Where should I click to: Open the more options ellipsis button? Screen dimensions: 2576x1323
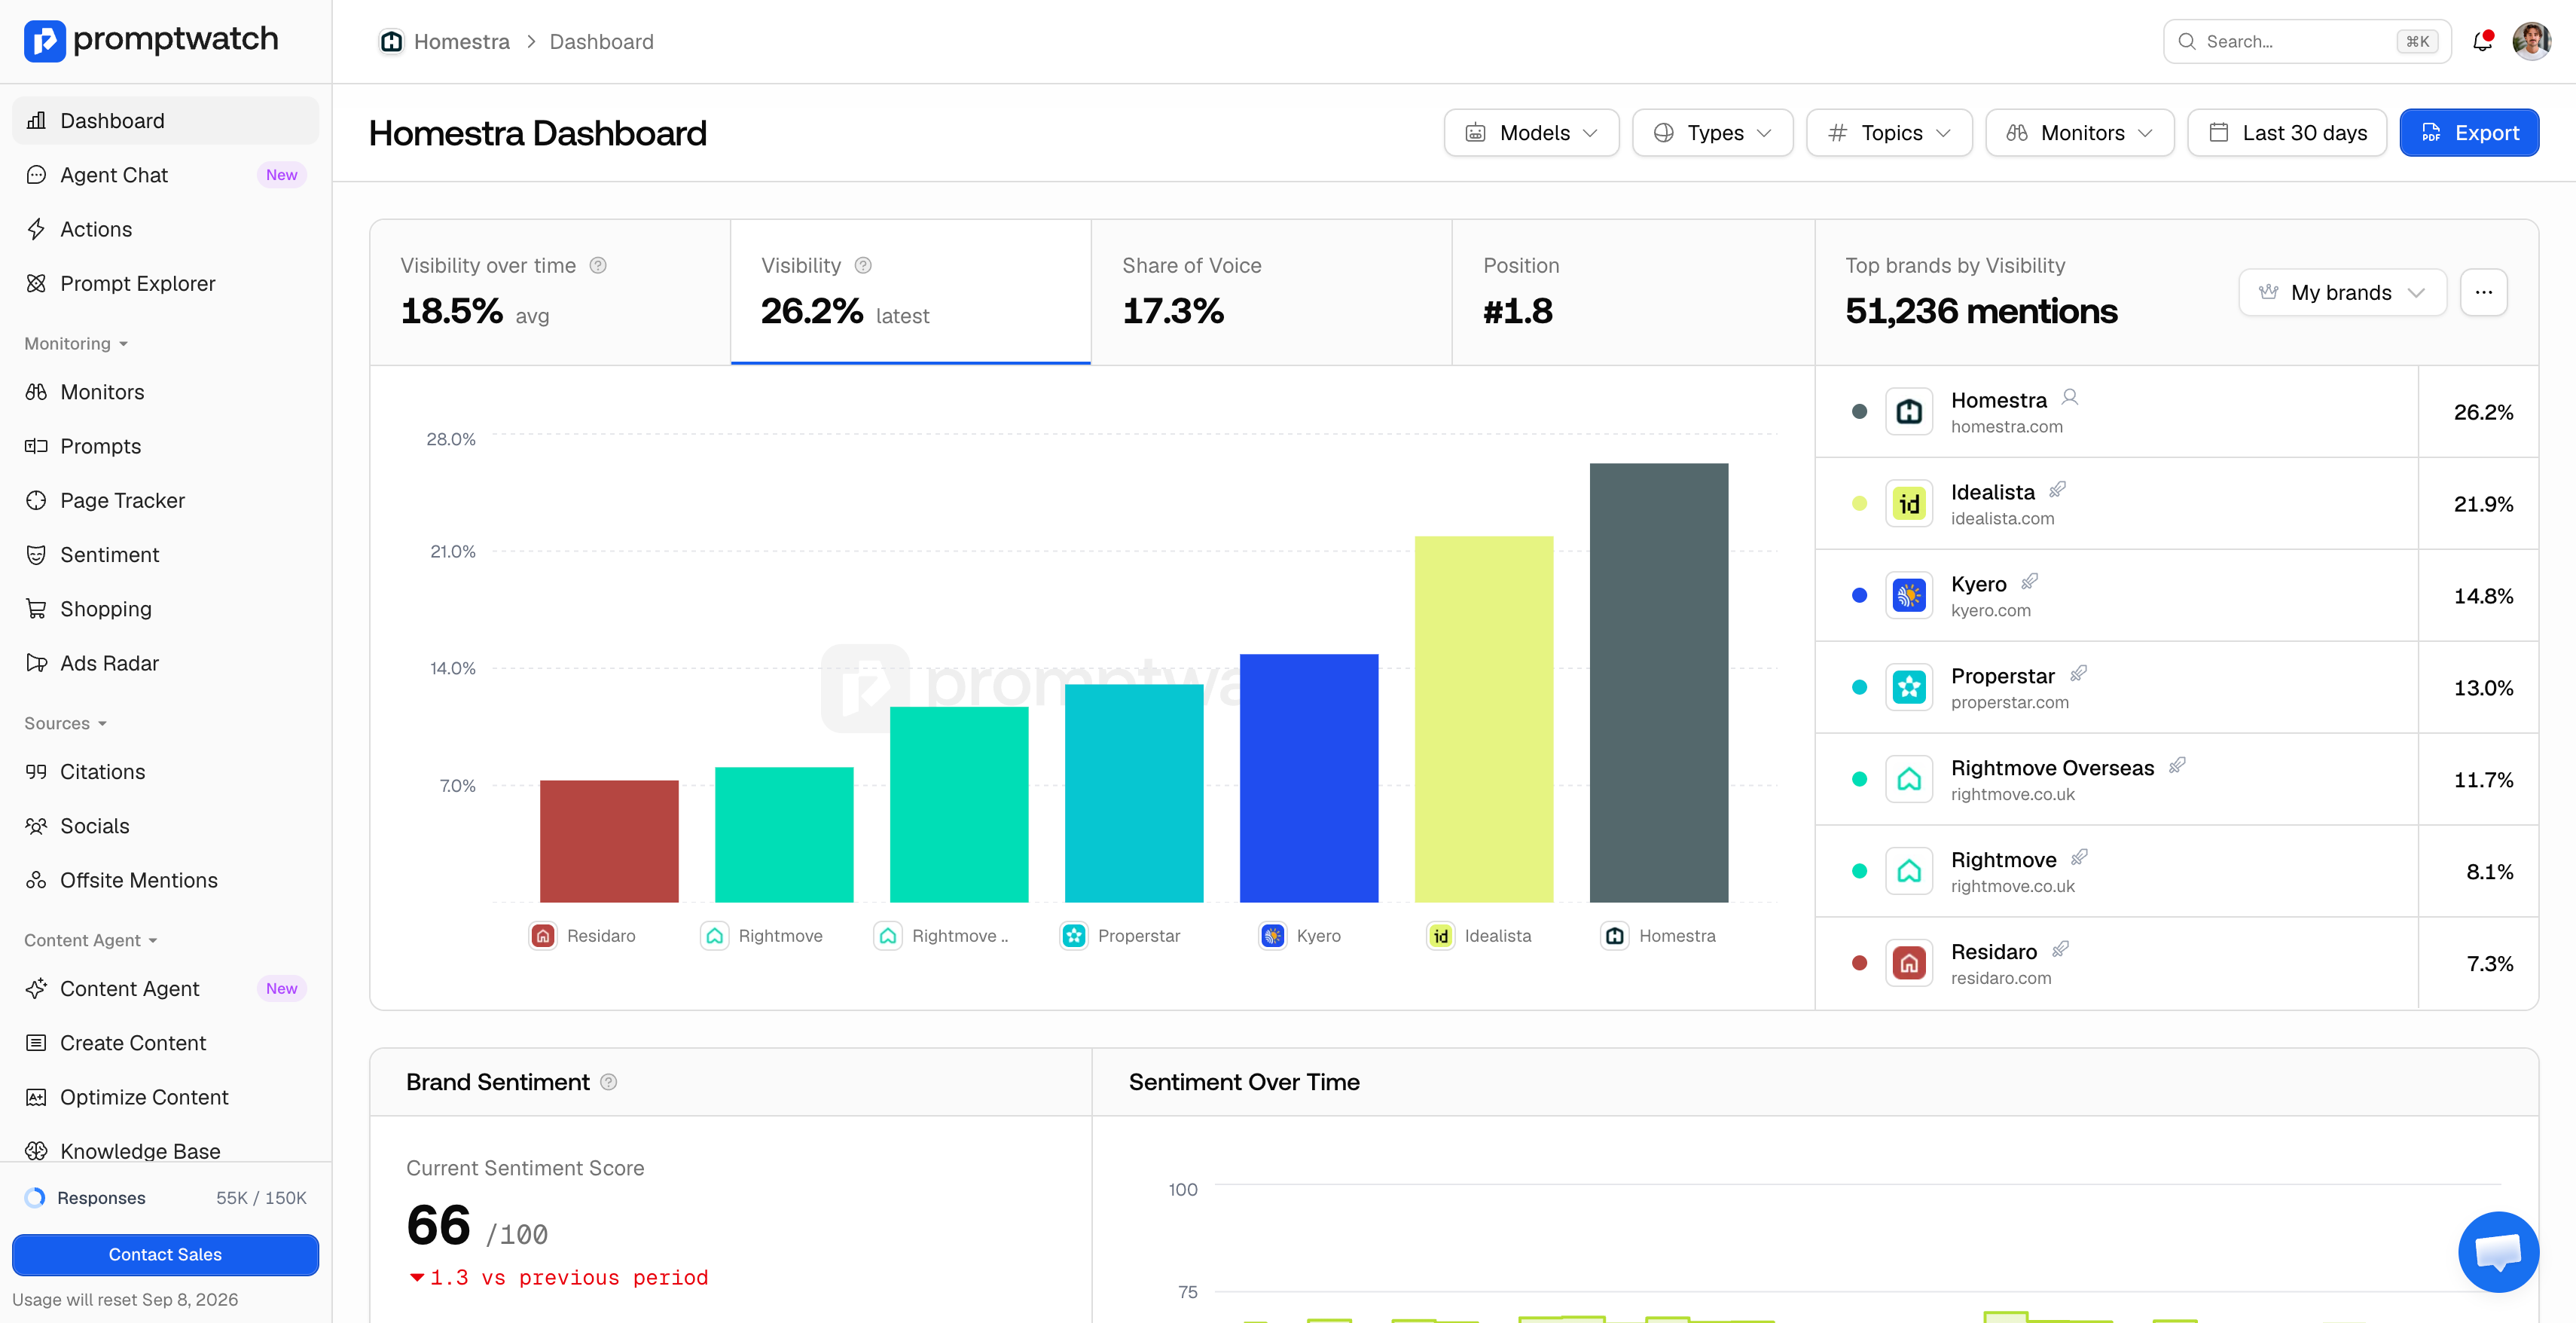[x=2483, y=292]
